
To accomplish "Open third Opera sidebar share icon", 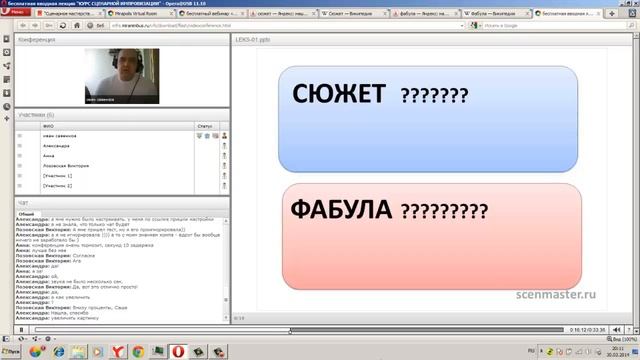I will pos(7,66).
